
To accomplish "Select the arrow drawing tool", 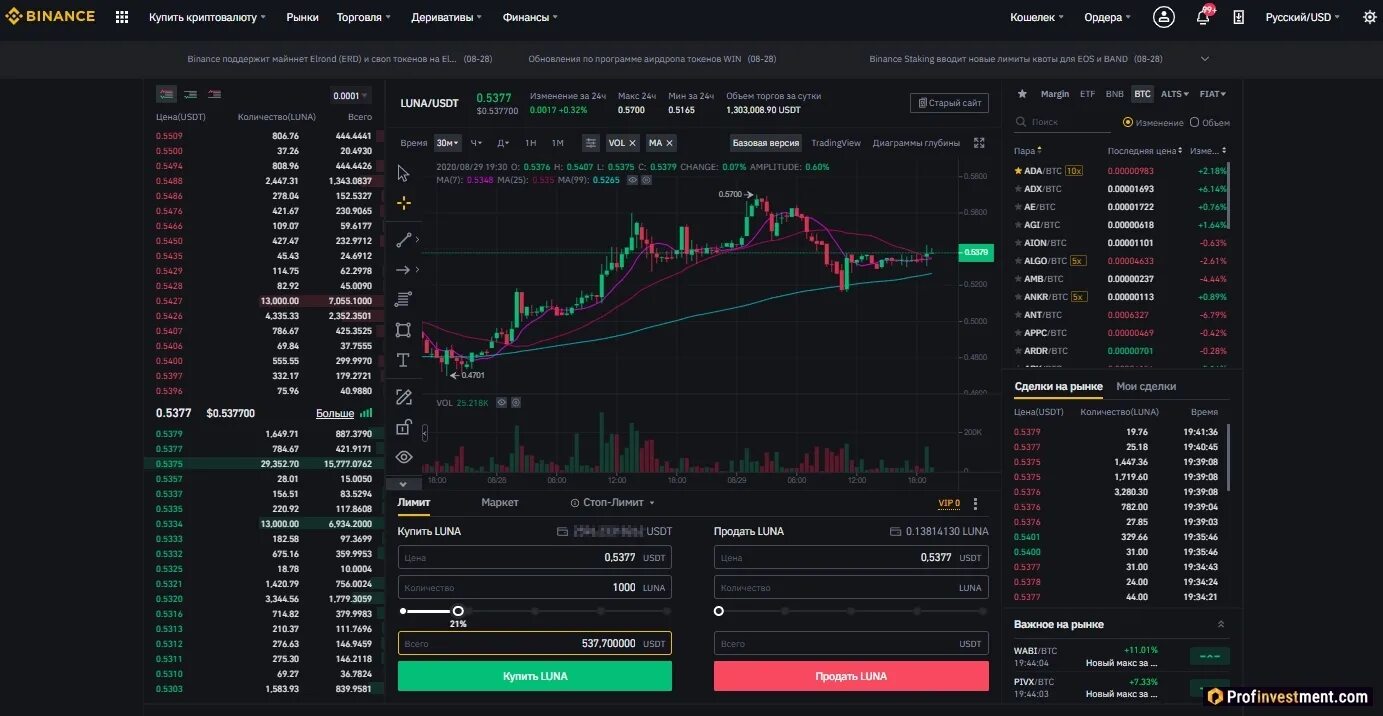I will 403,270.
